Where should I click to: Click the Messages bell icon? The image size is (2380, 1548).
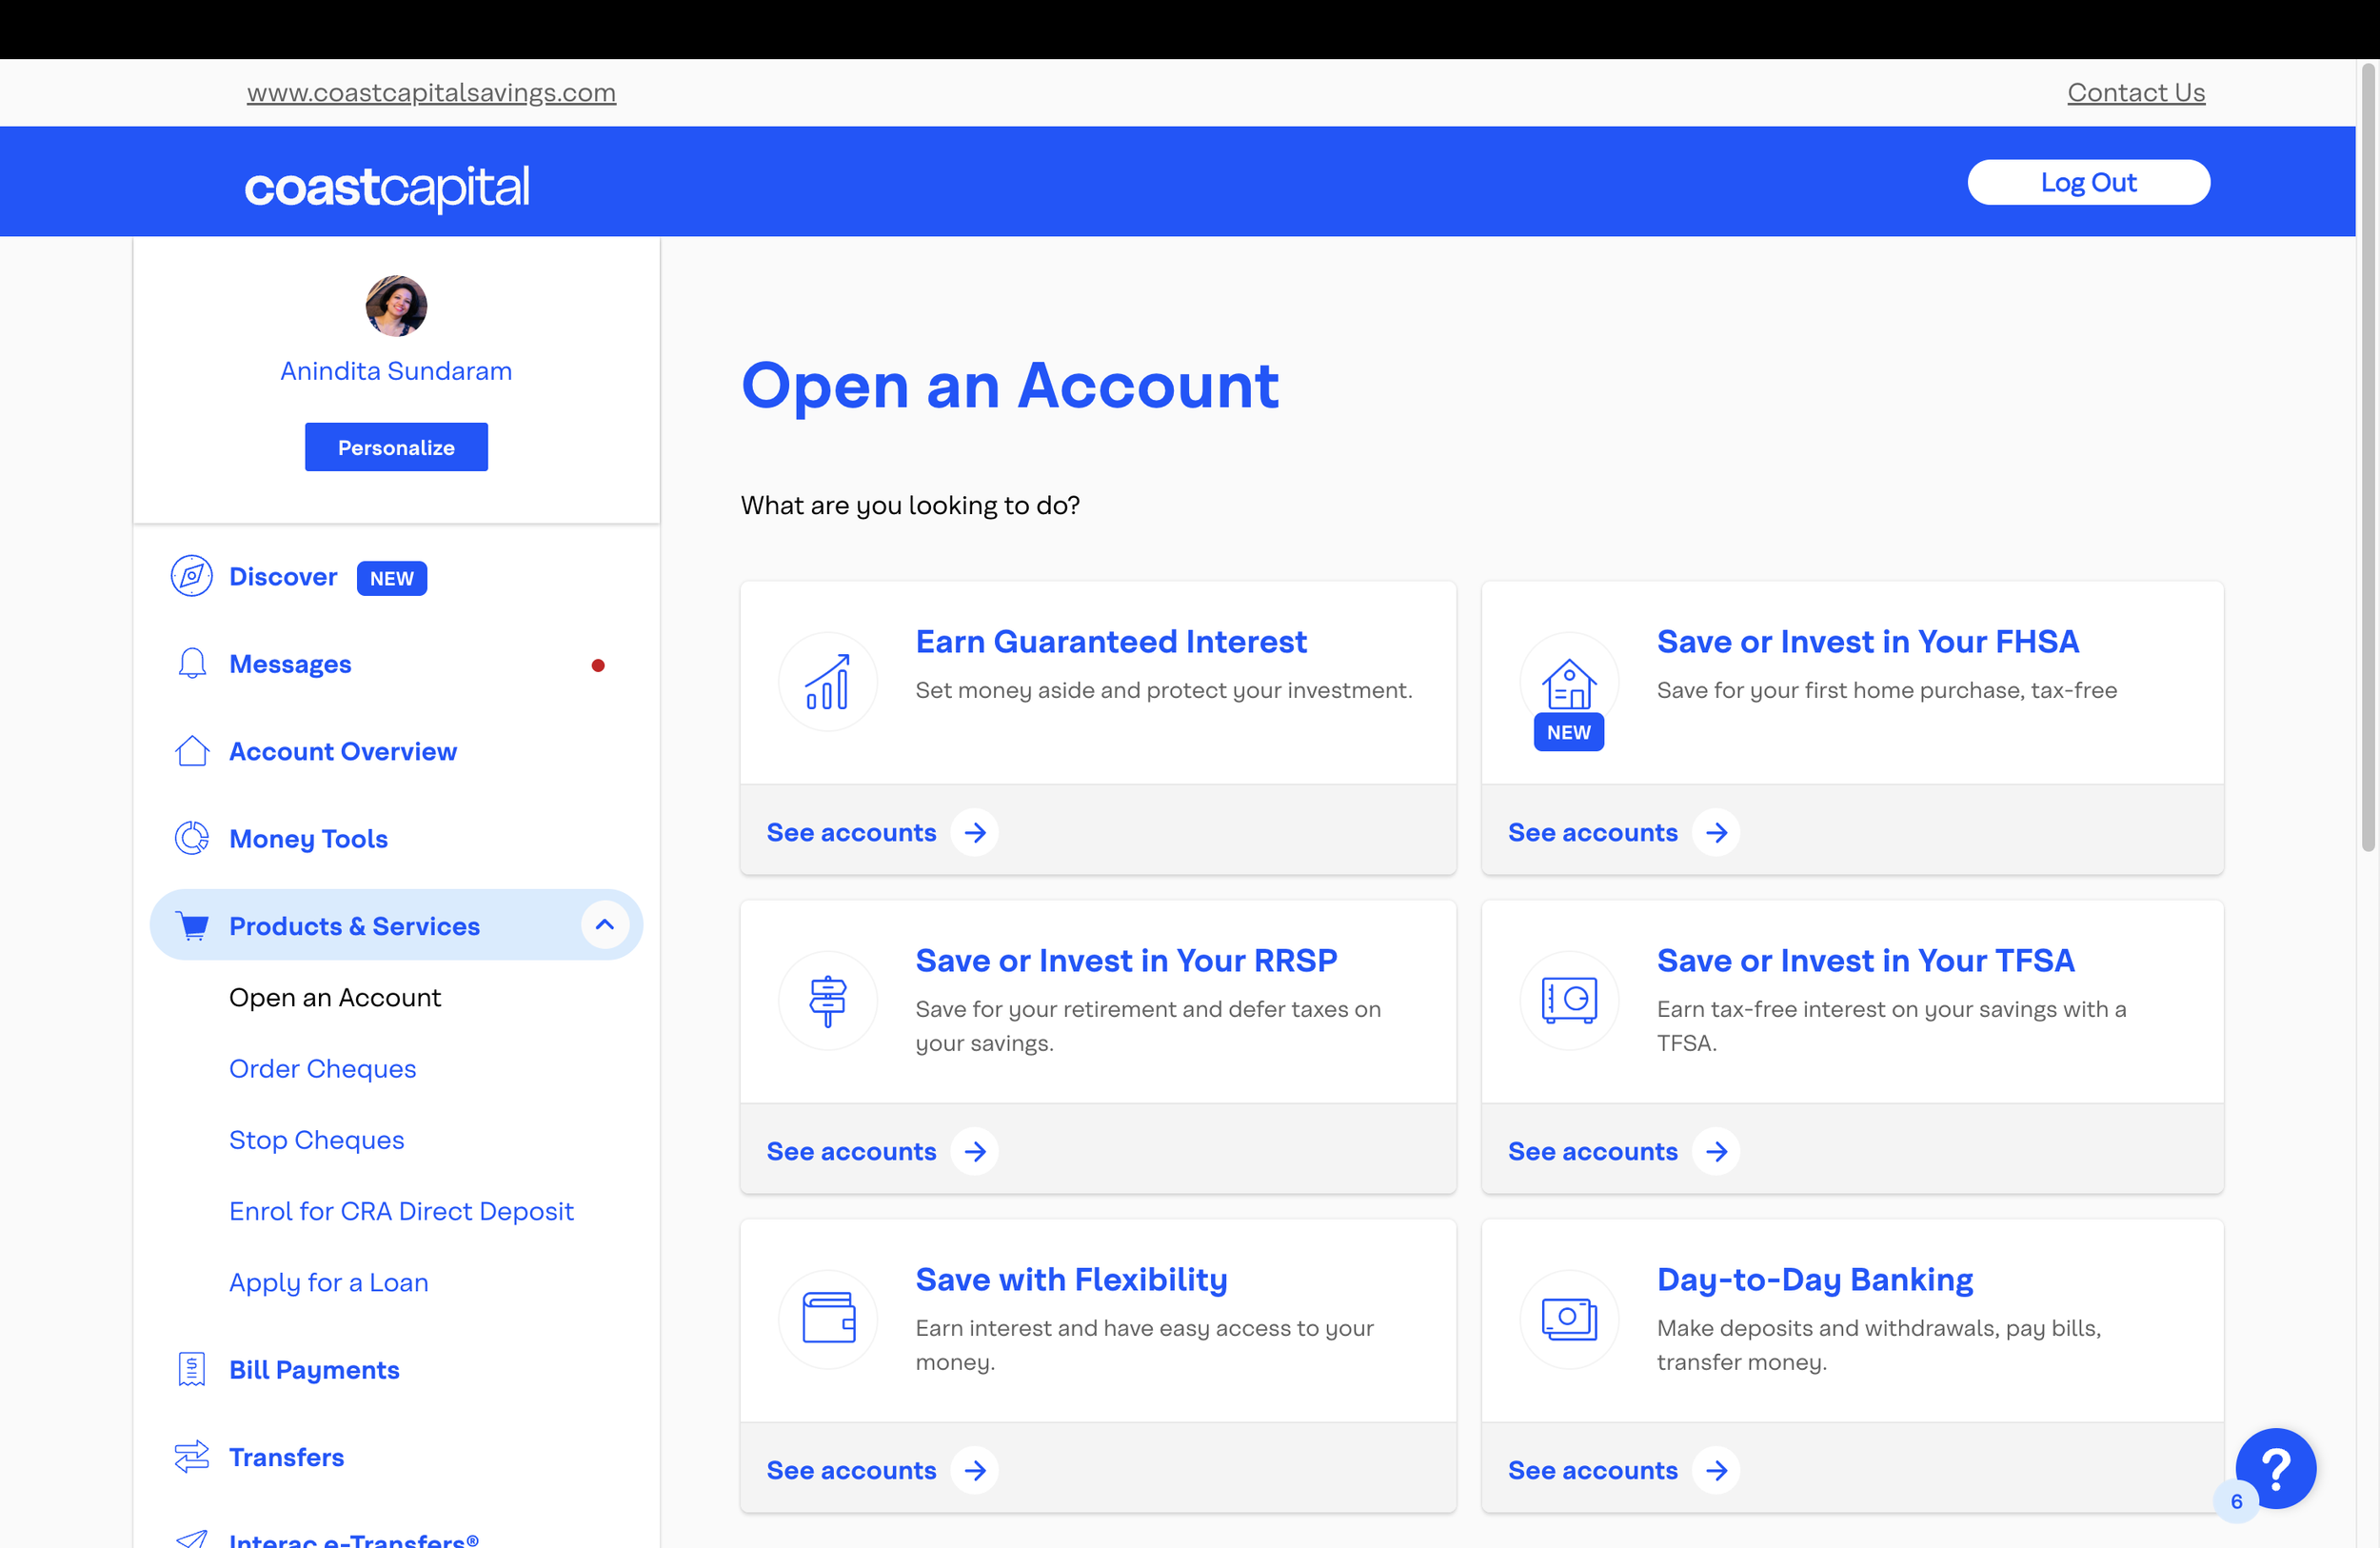(x=191, y=664)
